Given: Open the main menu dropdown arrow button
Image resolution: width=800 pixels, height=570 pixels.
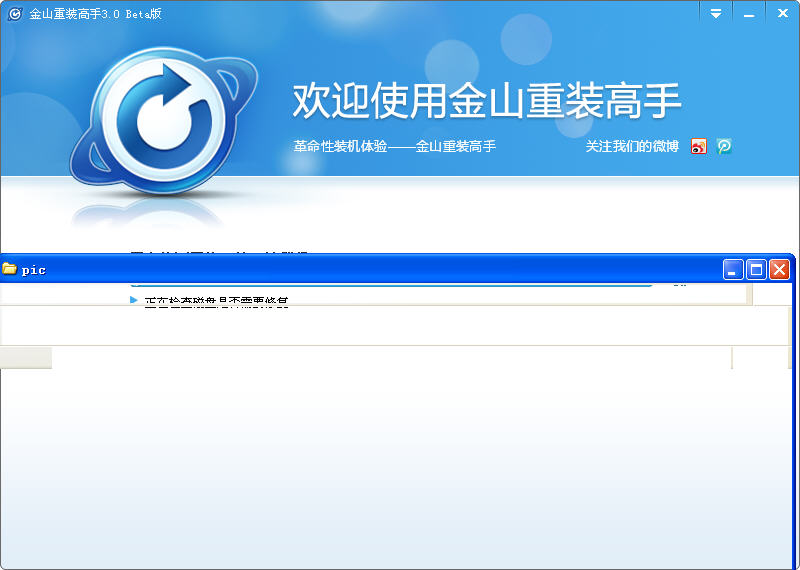Looking at the screenshot, I should click(715, 13).
